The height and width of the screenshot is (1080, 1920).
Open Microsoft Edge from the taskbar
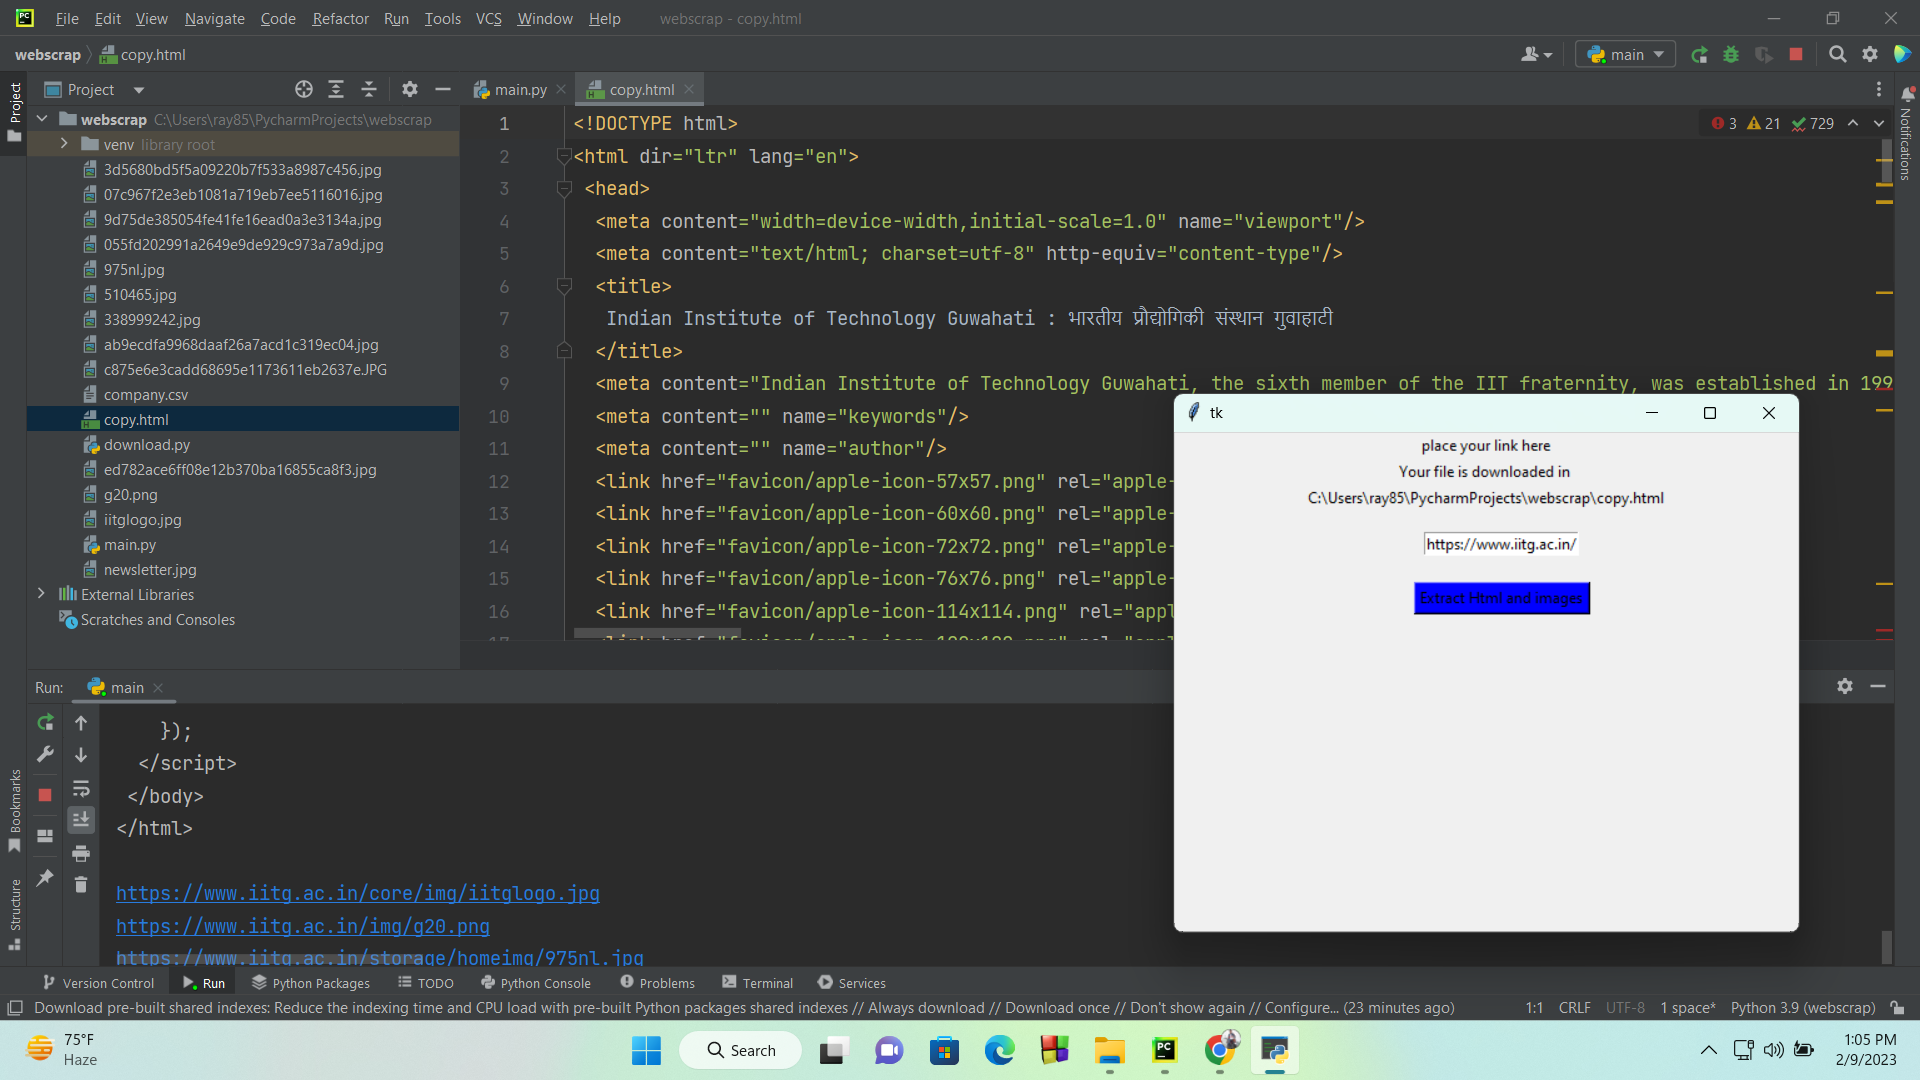coord(999,1050)
